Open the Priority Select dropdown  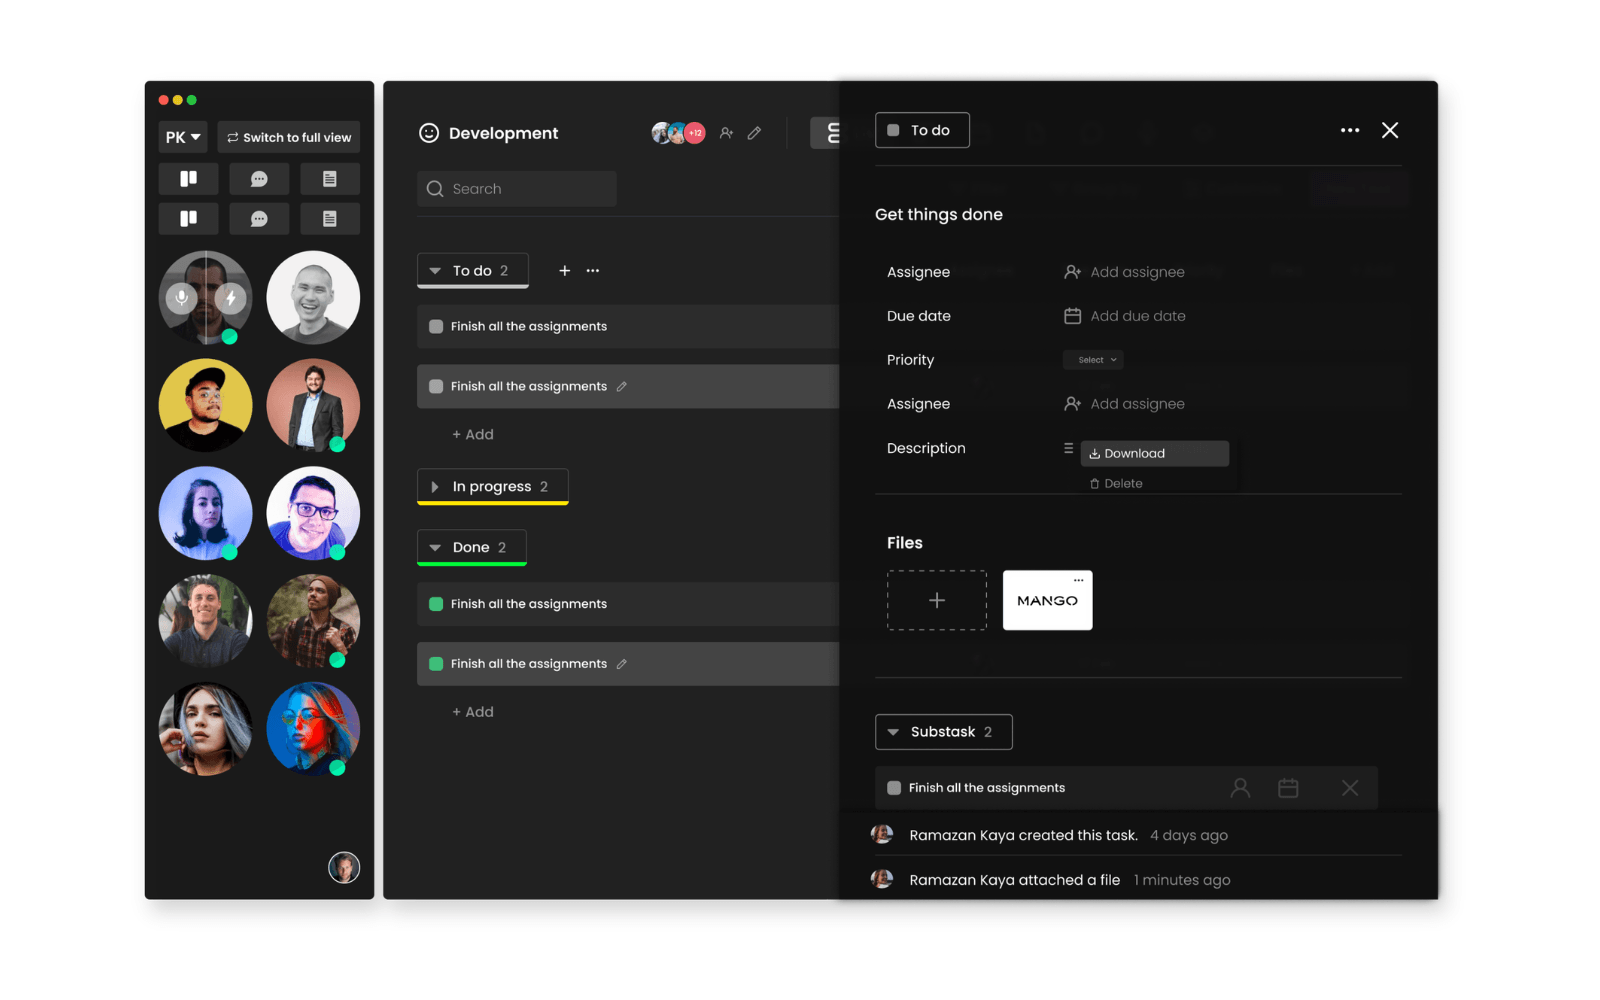(x=1094, y=360)
